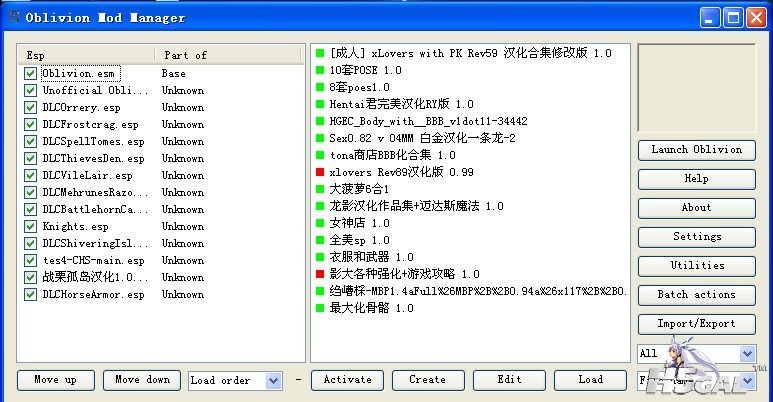Screen dimensions: 773x402
Task: Open the Utilities button menu
Action: coord(696,265)
